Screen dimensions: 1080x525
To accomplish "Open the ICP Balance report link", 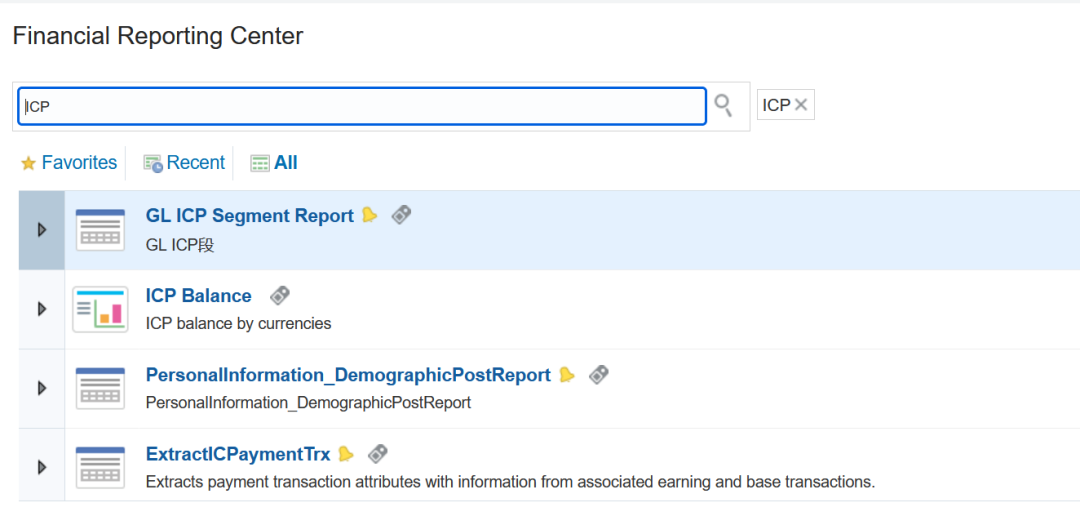I will [198, 296].
